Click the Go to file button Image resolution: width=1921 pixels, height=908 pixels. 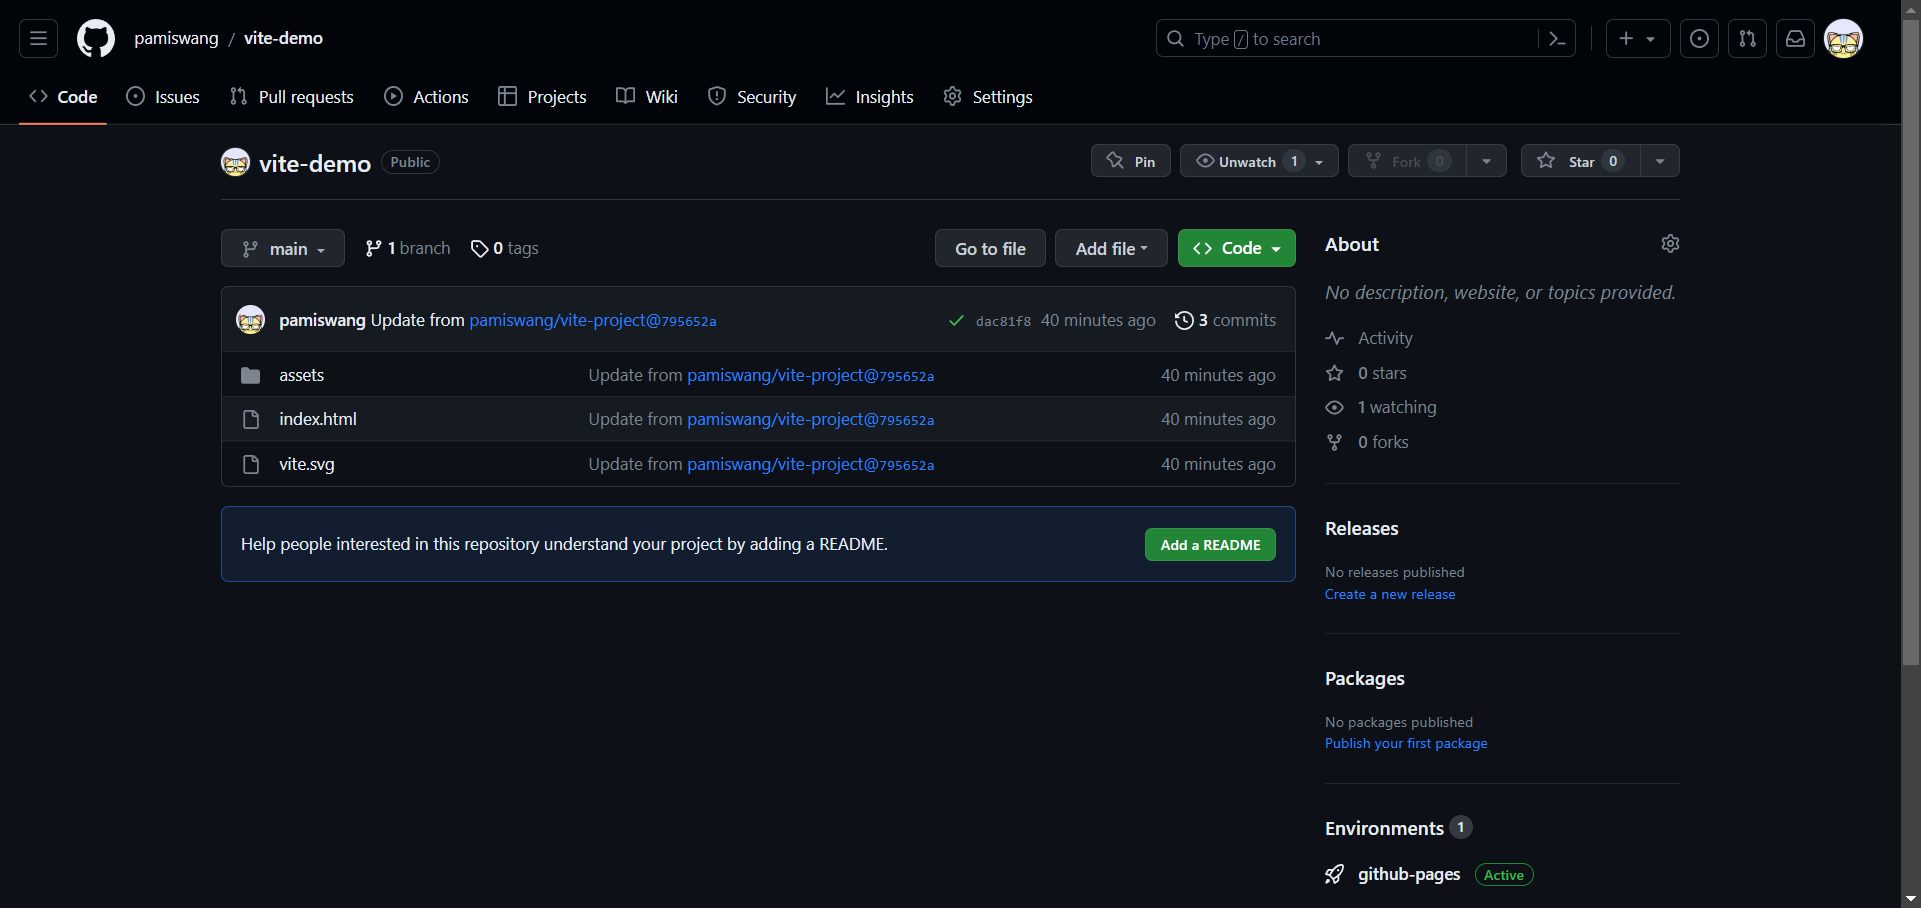990,248
